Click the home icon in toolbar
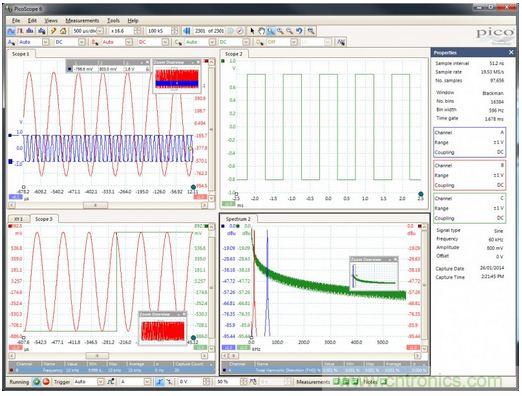 (63, 31)
